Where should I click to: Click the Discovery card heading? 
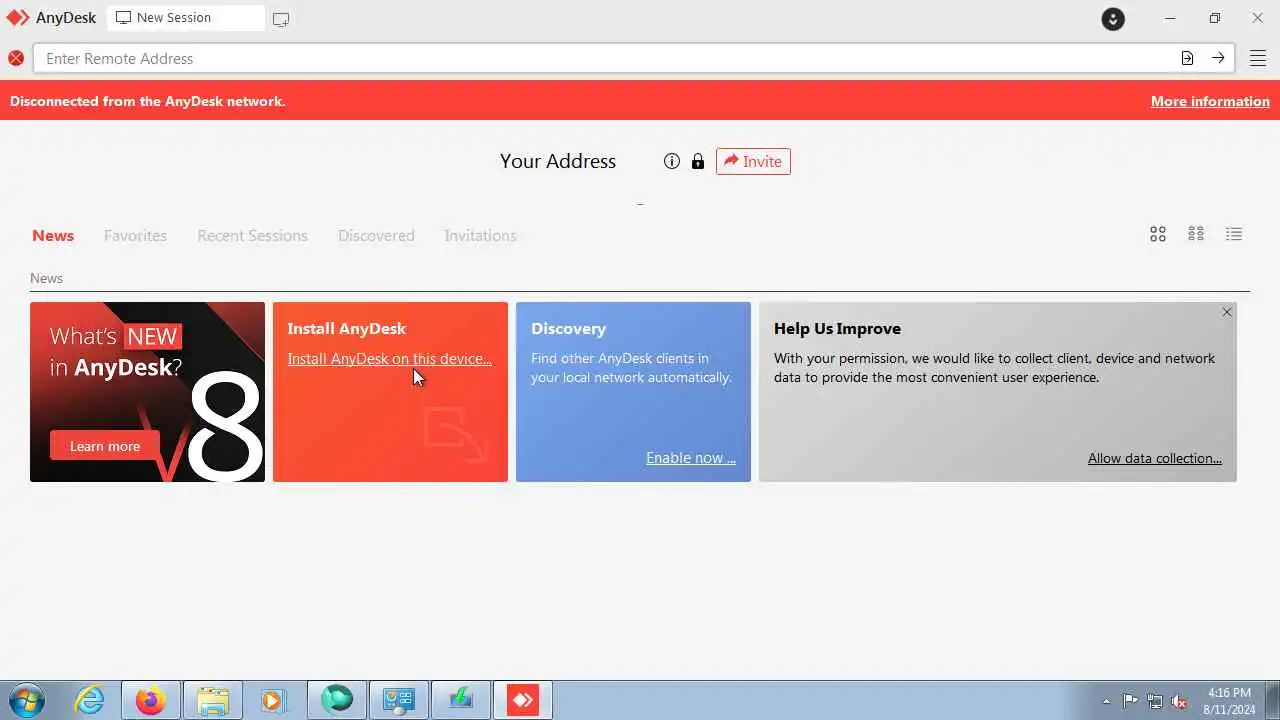[569, 328]
